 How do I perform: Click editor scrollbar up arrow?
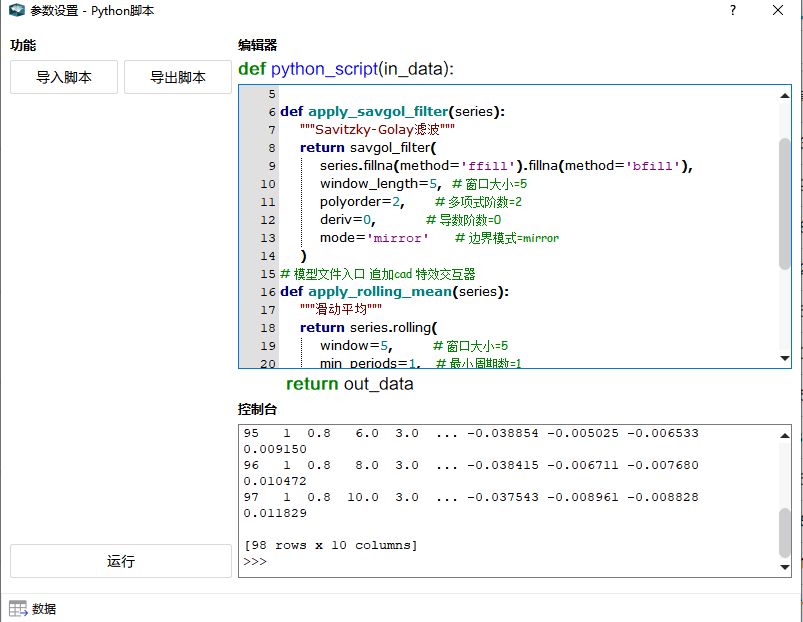[x=785, y=95]
